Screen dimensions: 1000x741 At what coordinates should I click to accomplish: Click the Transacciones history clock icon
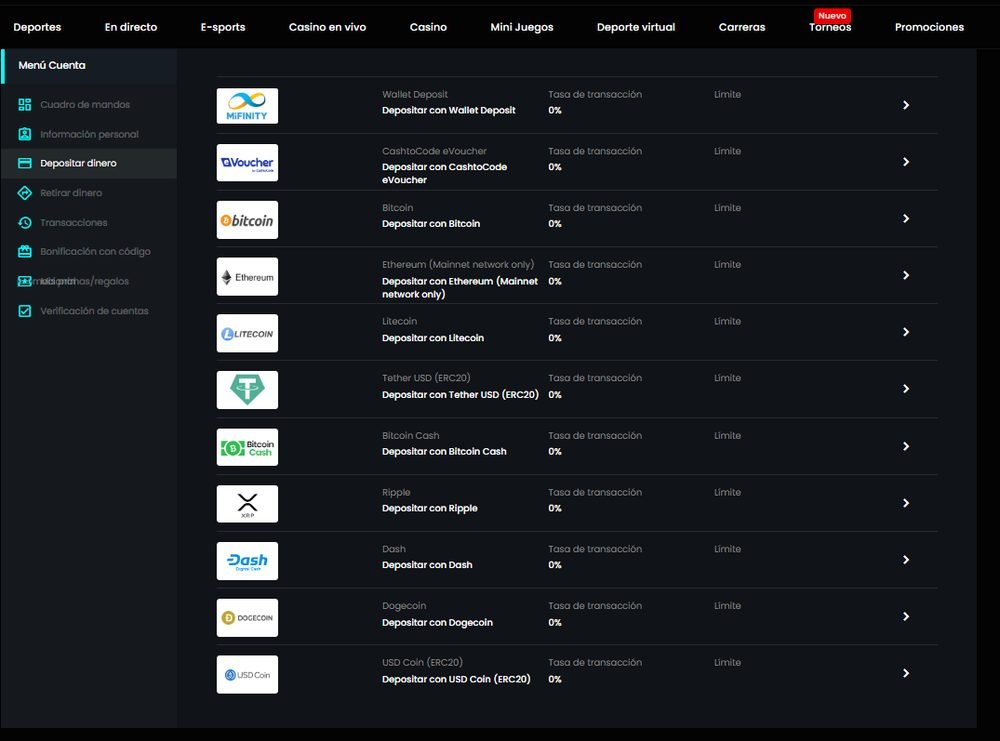pos(25,223)
